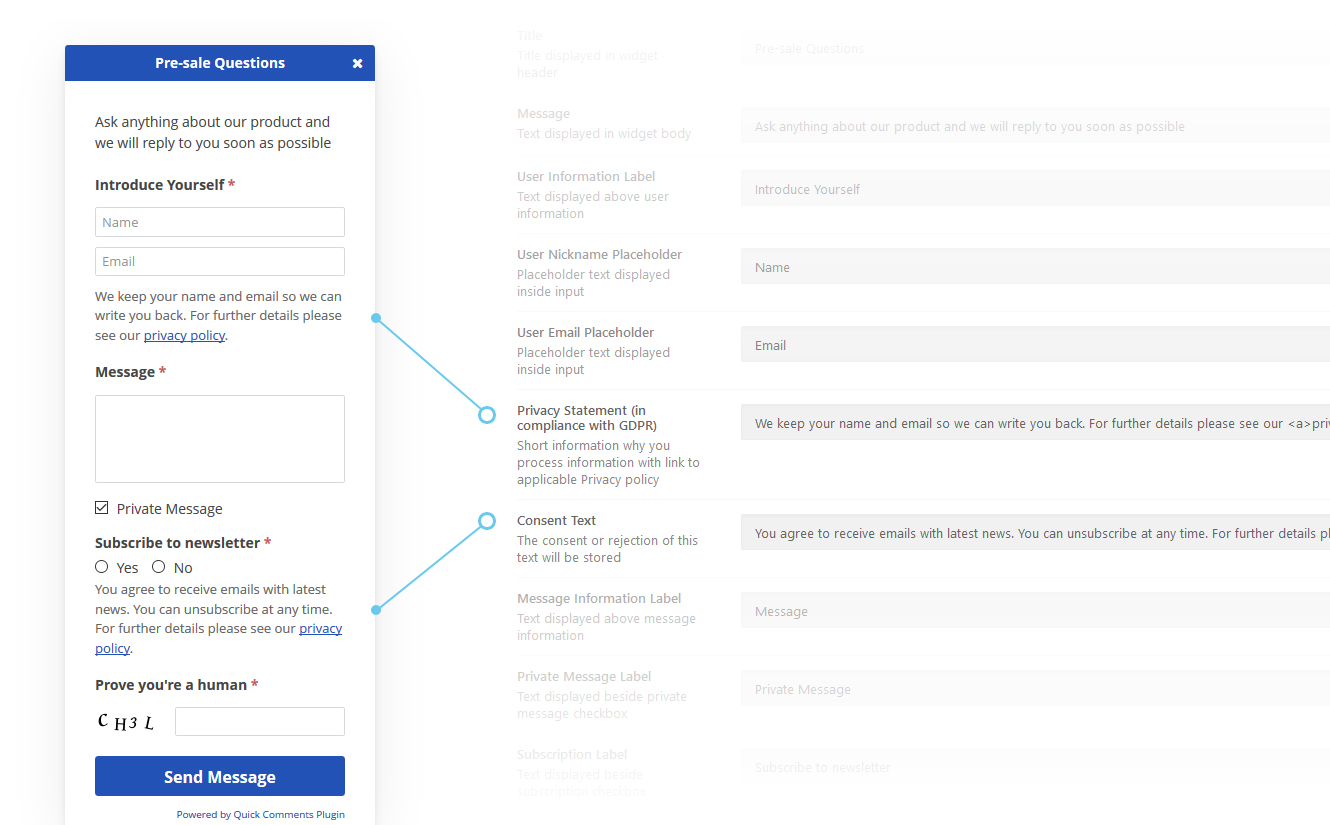Click the Consent Text settings field

[x=1035, y=533]
